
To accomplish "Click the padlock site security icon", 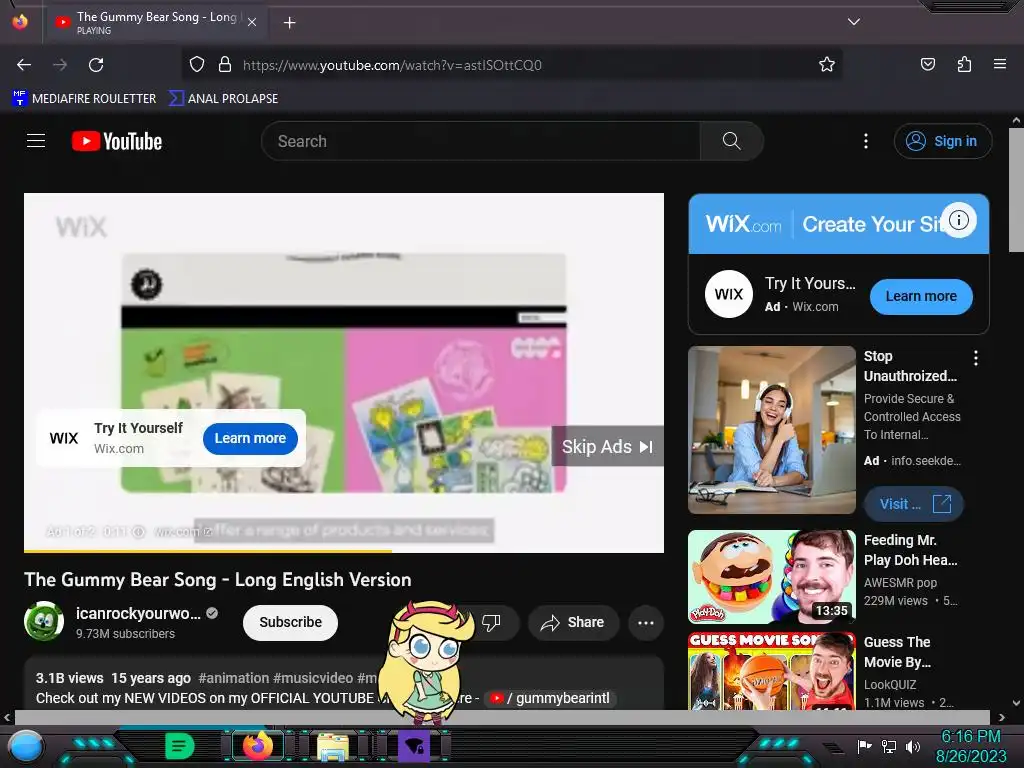I will (225, 65).
